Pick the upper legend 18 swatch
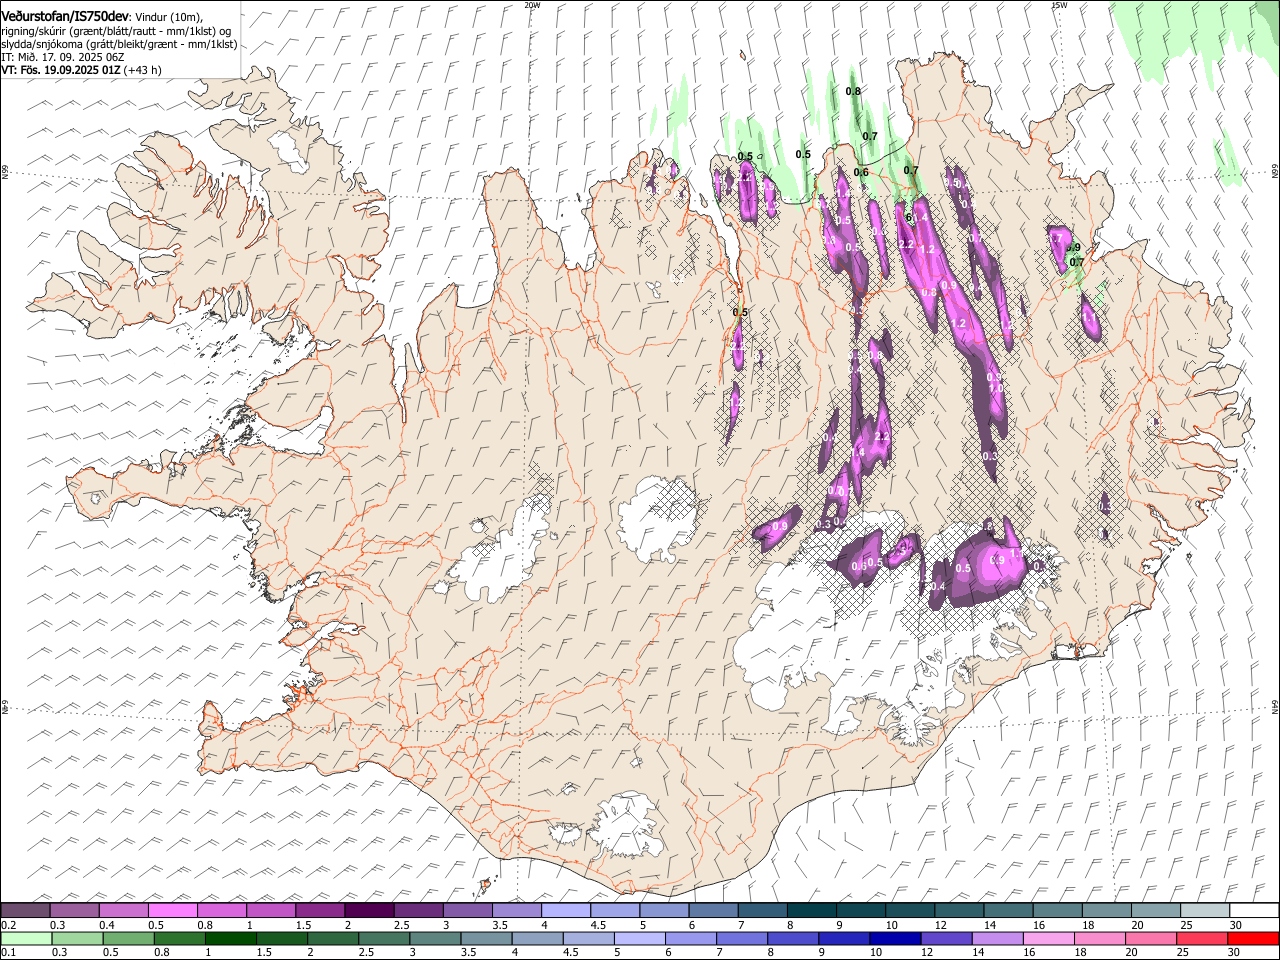The image size is (1280, 960). tap(1106, 911)
